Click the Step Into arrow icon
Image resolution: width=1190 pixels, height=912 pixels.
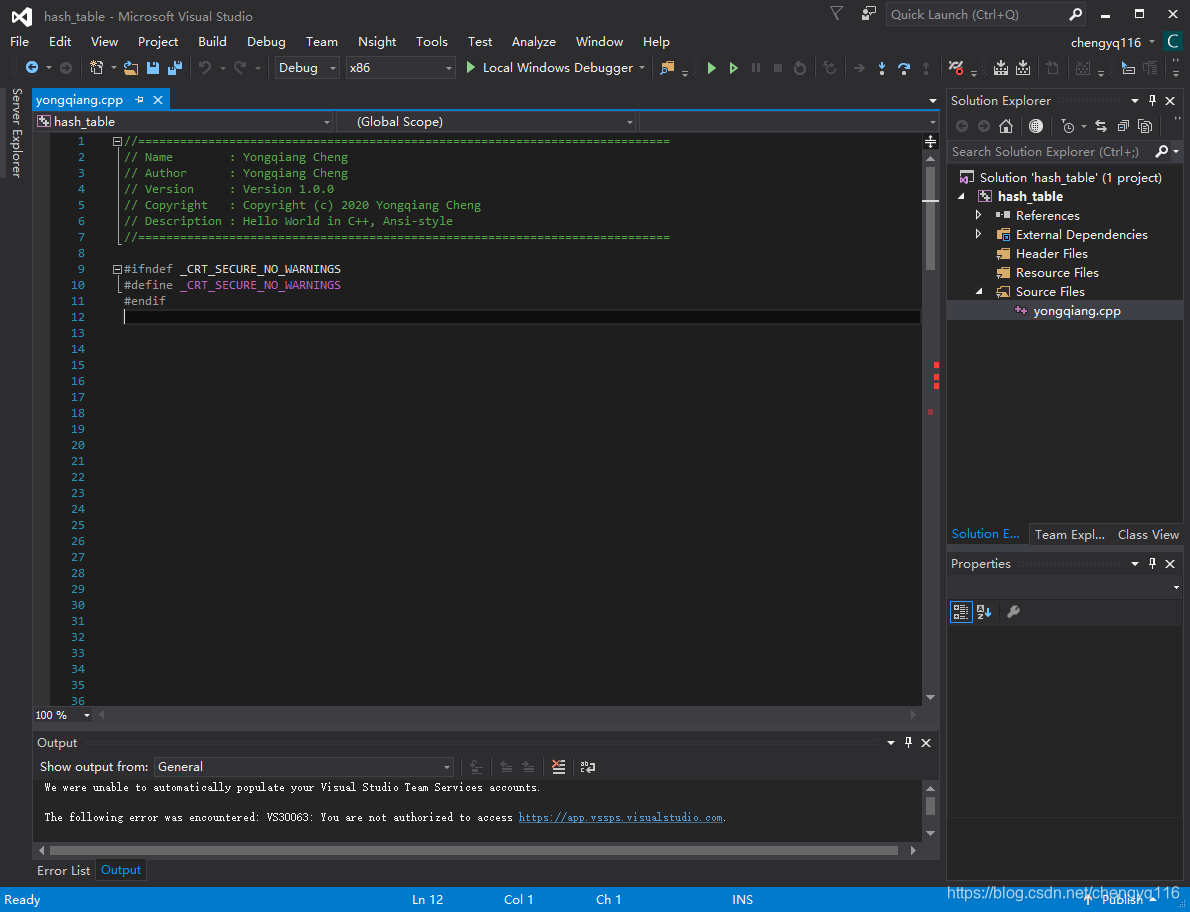click(x=881, y=68)
